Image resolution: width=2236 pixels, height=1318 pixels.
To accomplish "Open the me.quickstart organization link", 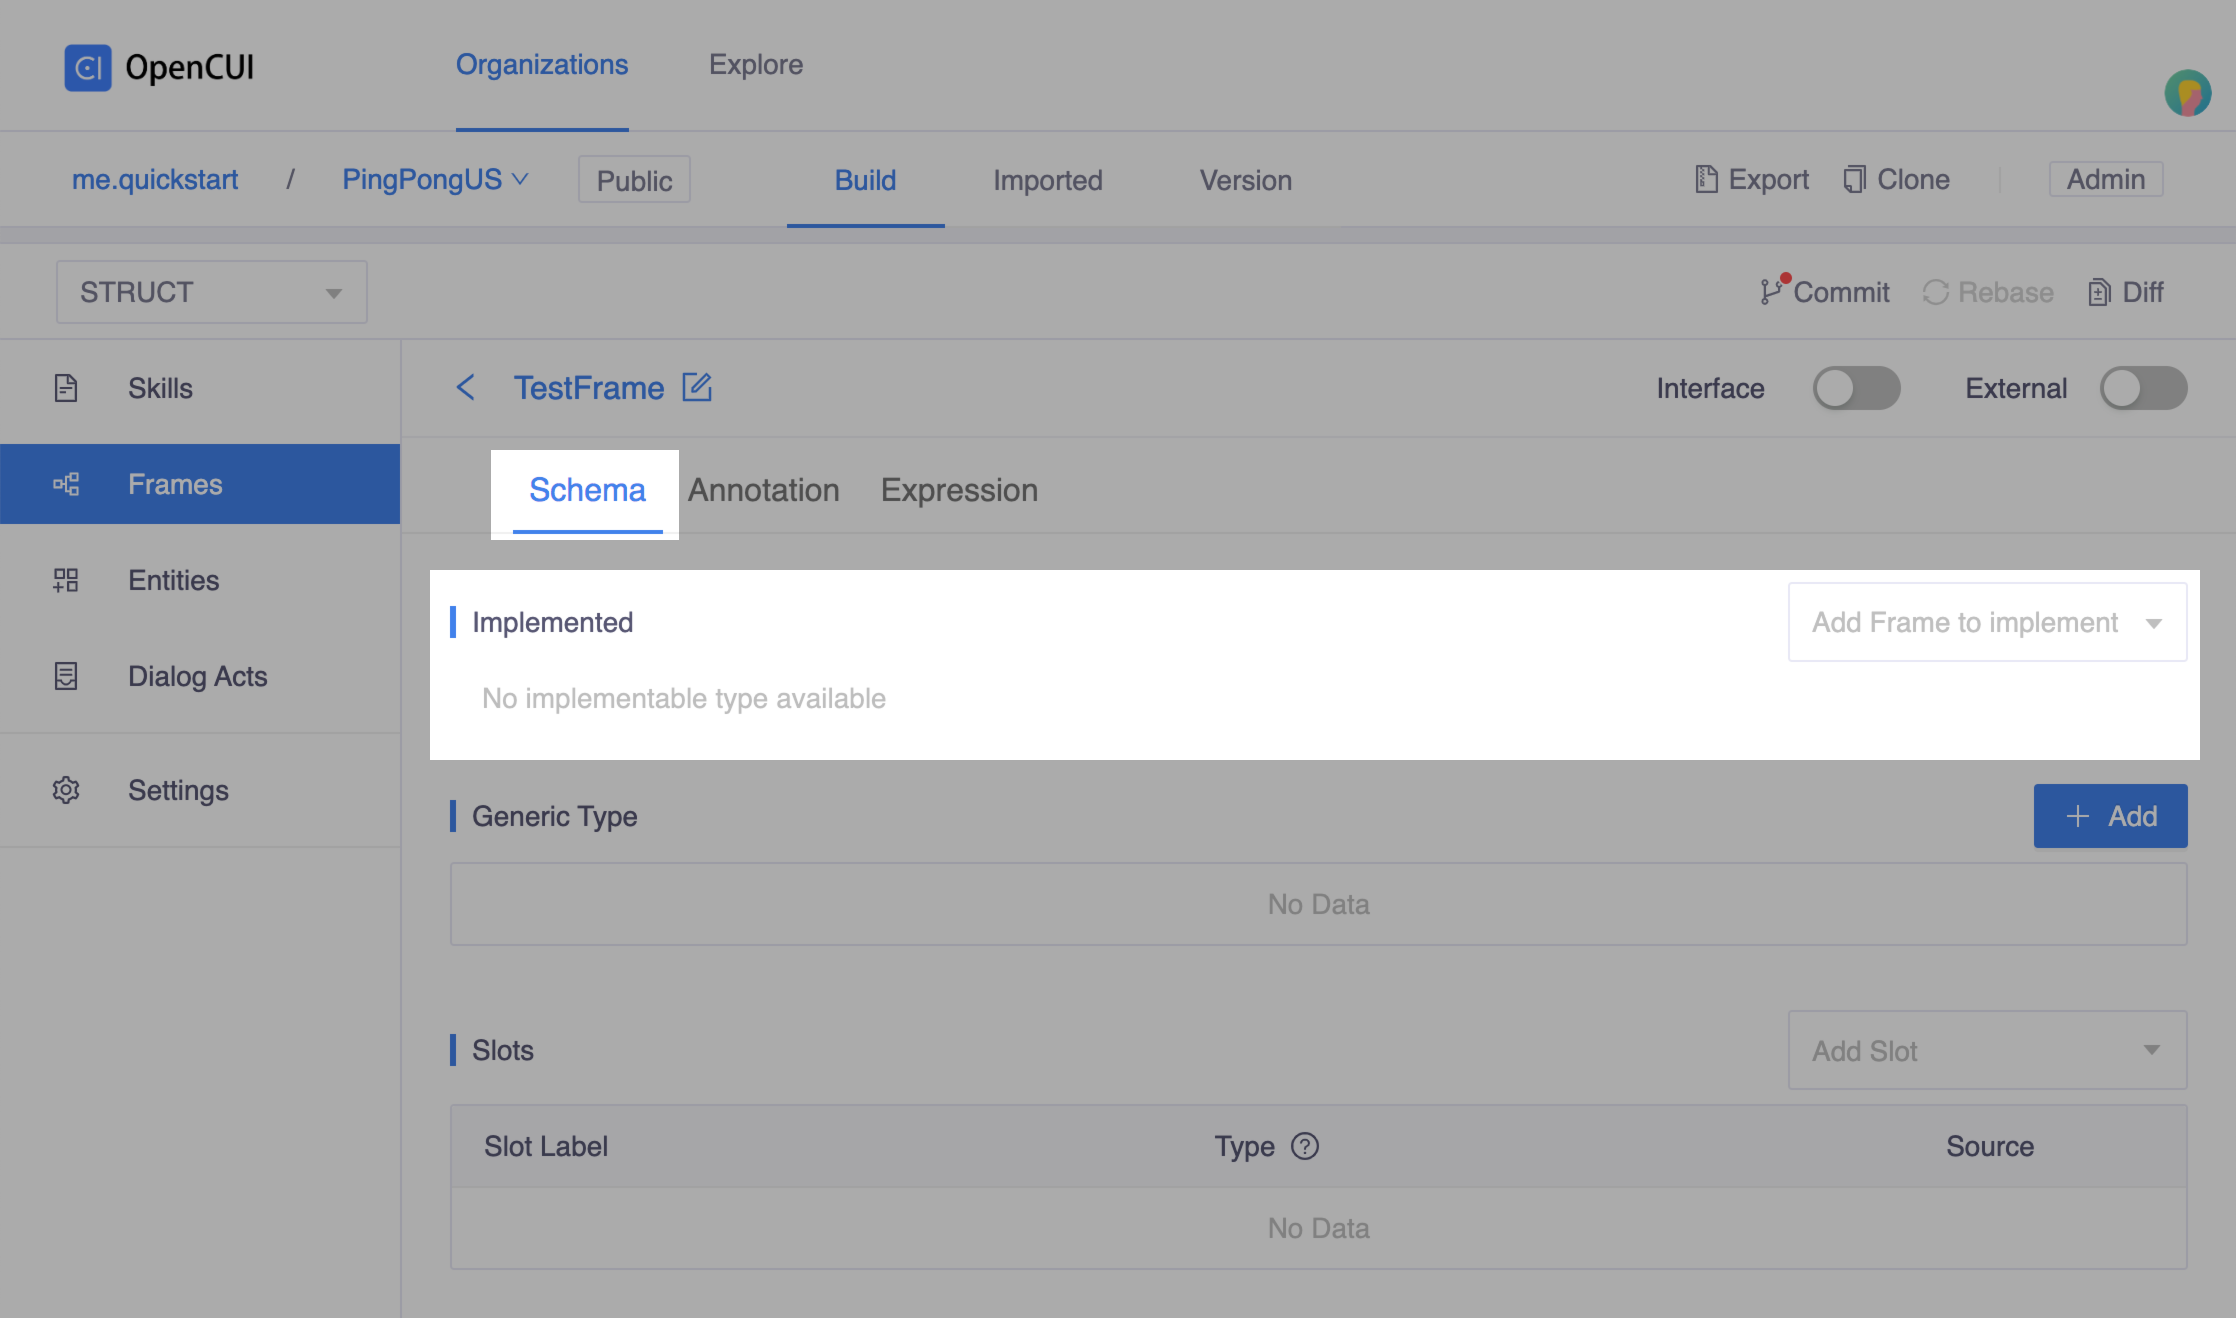I will (x=155, y=179).
